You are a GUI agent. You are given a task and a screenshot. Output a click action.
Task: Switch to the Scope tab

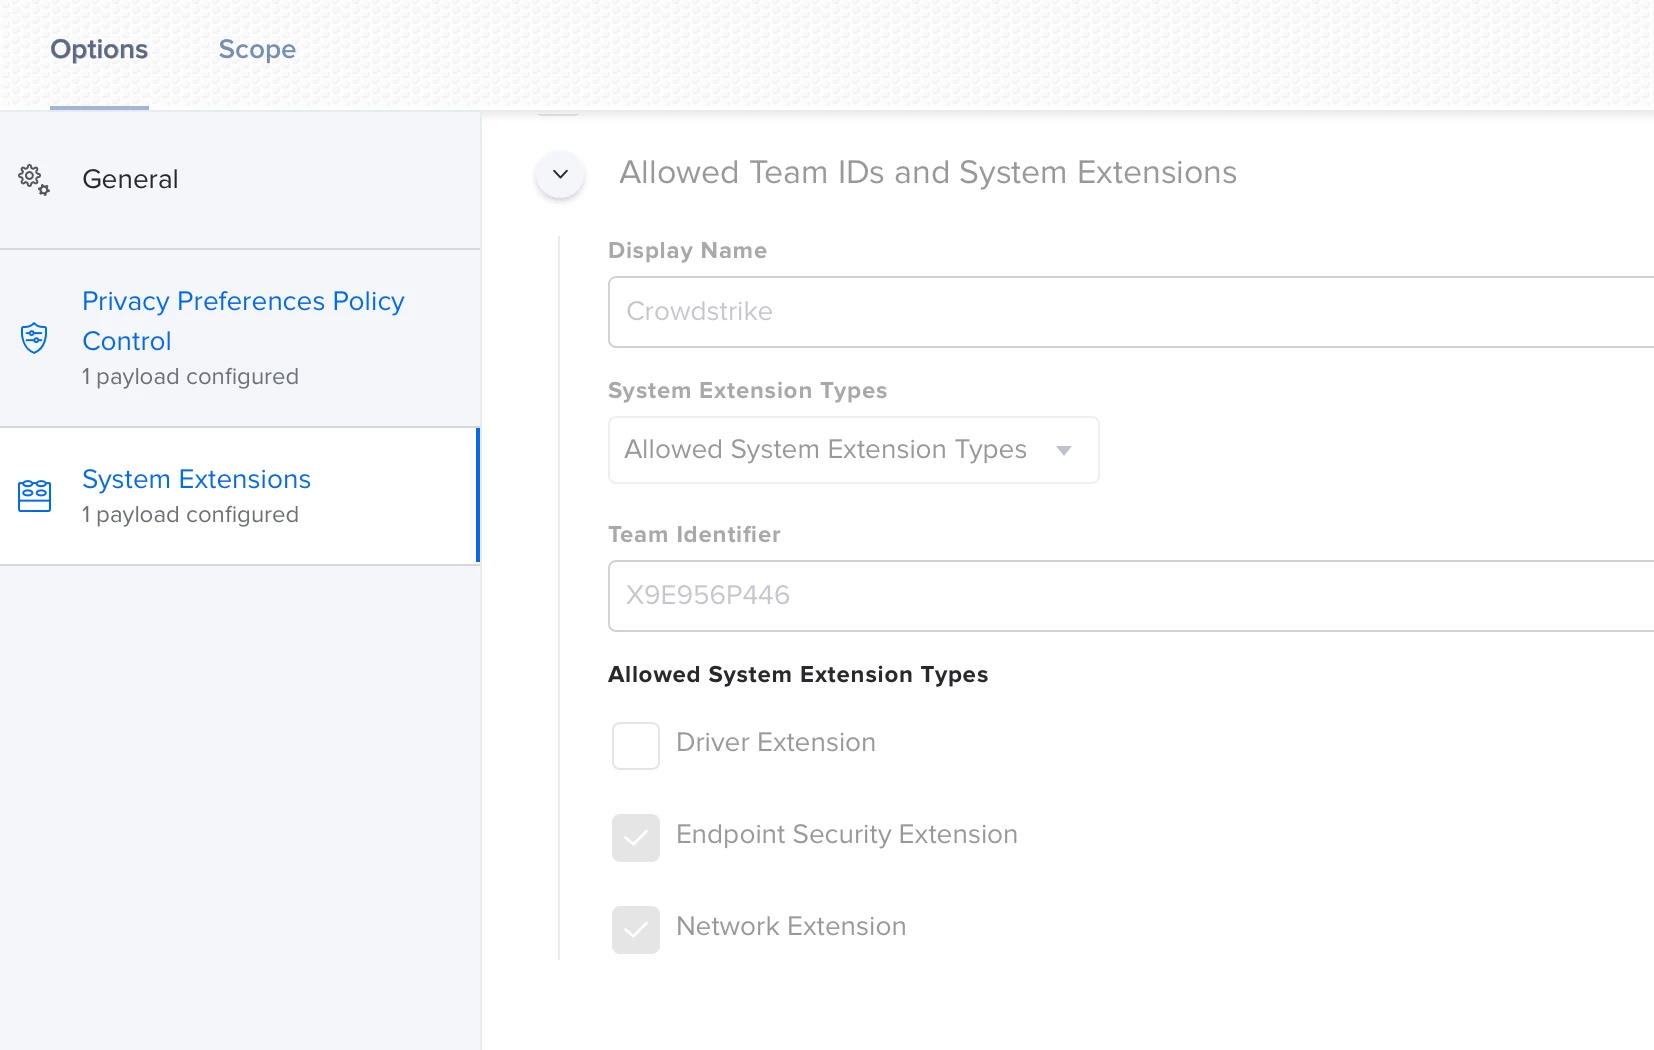257,50
